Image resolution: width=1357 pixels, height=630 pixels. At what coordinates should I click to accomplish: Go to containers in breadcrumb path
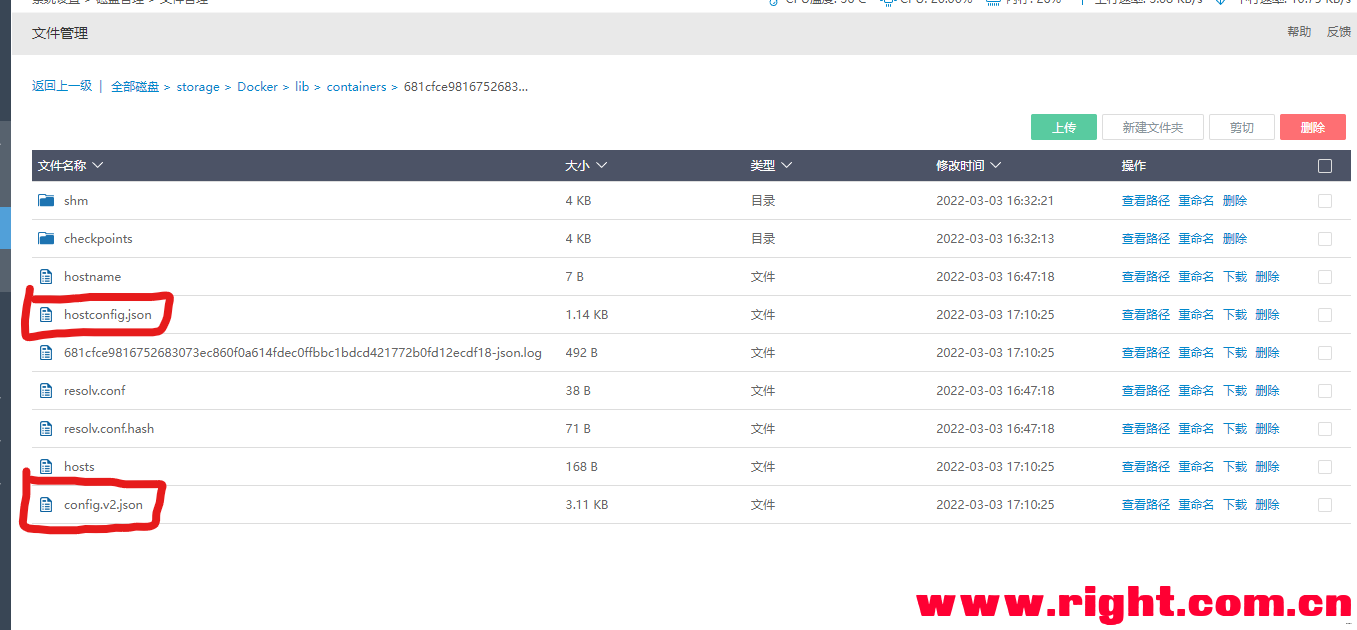[356, 87]
